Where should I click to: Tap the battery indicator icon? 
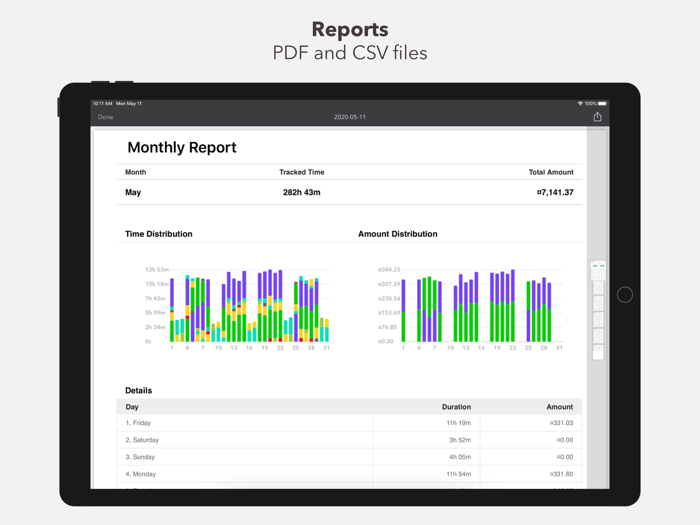(602, 104)
